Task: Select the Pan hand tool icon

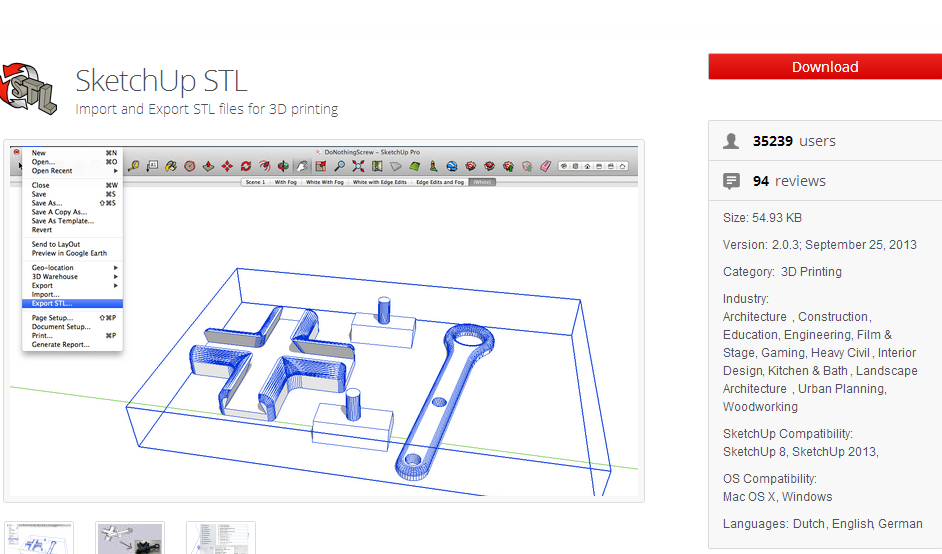Action: click(302, 166)
